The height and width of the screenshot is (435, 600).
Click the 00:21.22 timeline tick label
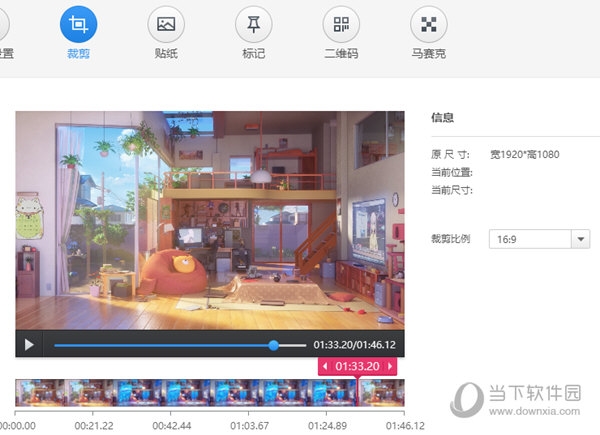(94, 425)
